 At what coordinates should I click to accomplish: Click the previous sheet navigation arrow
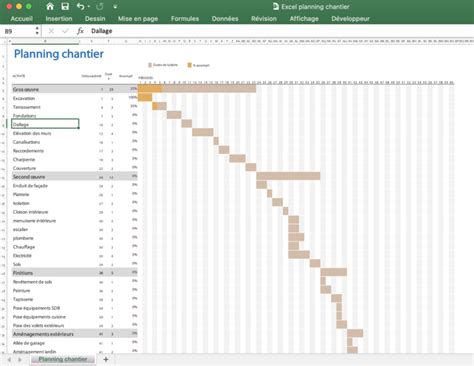pyautogui.click(x=9, y=359)
